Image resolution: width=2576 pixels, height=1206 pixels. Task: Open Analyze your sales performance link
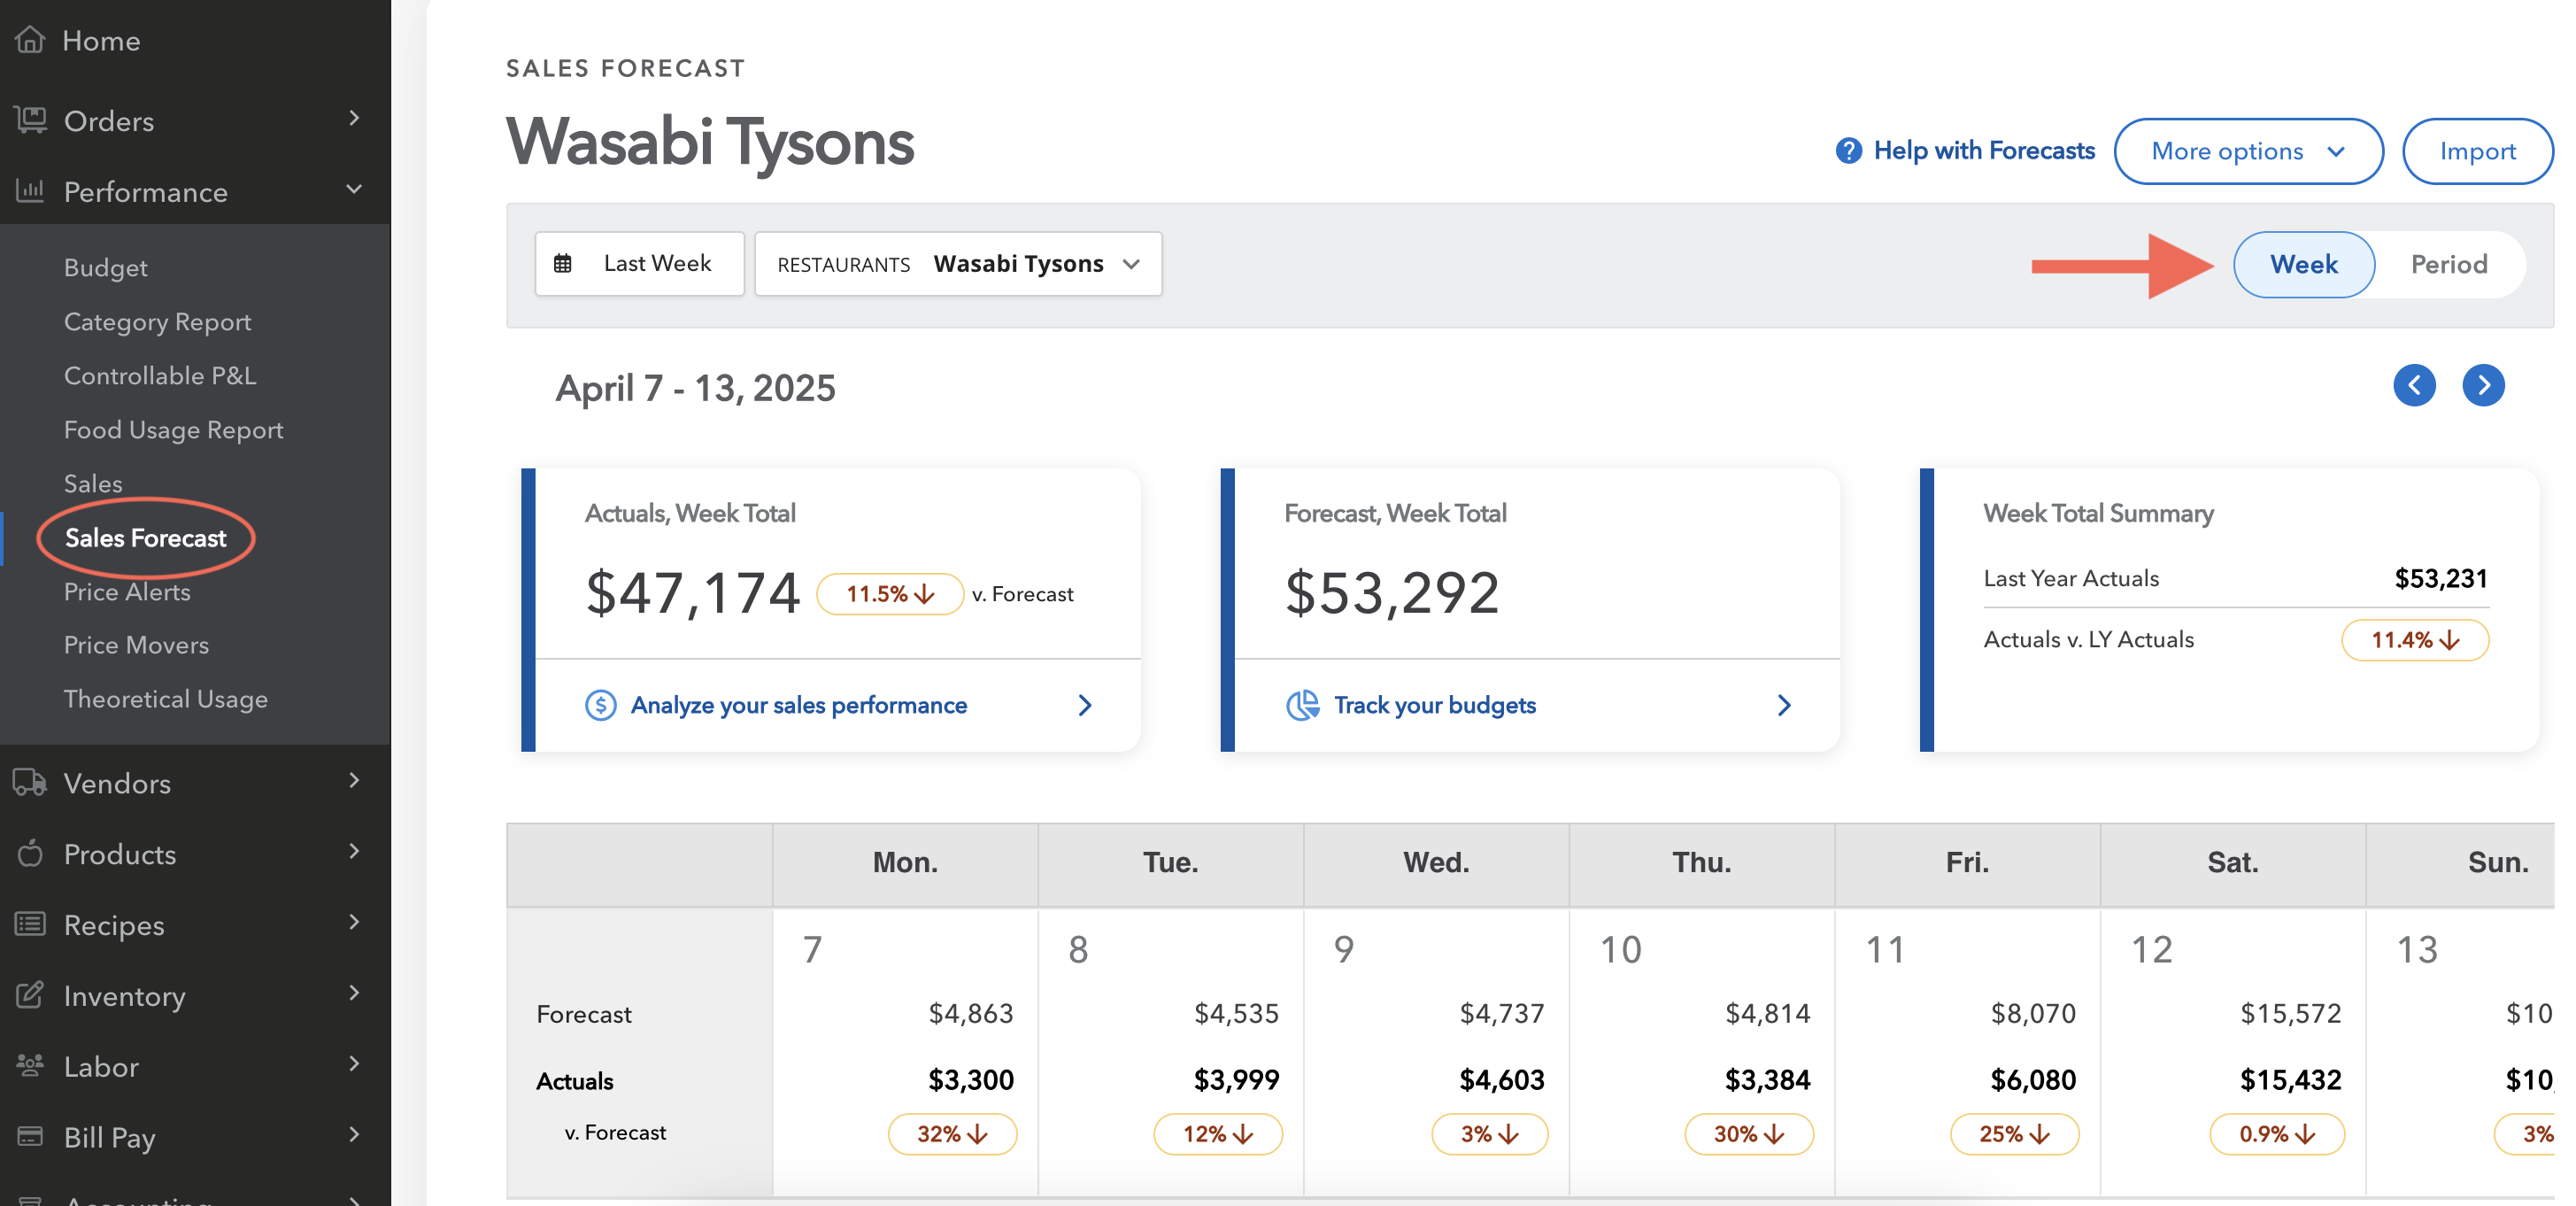[799, 706]
